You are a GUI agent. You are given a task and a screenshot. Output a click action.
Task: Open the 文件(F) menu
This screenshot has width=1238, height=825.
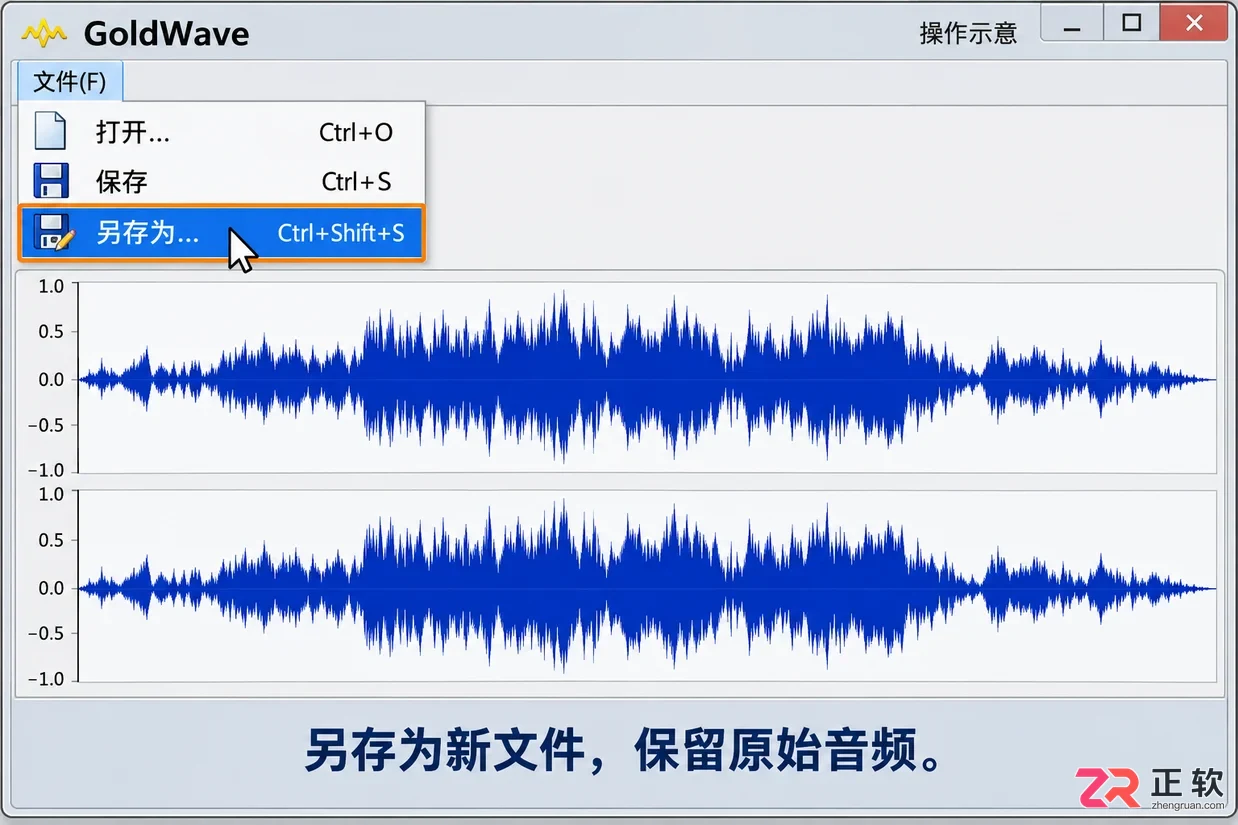coord(70,81)
